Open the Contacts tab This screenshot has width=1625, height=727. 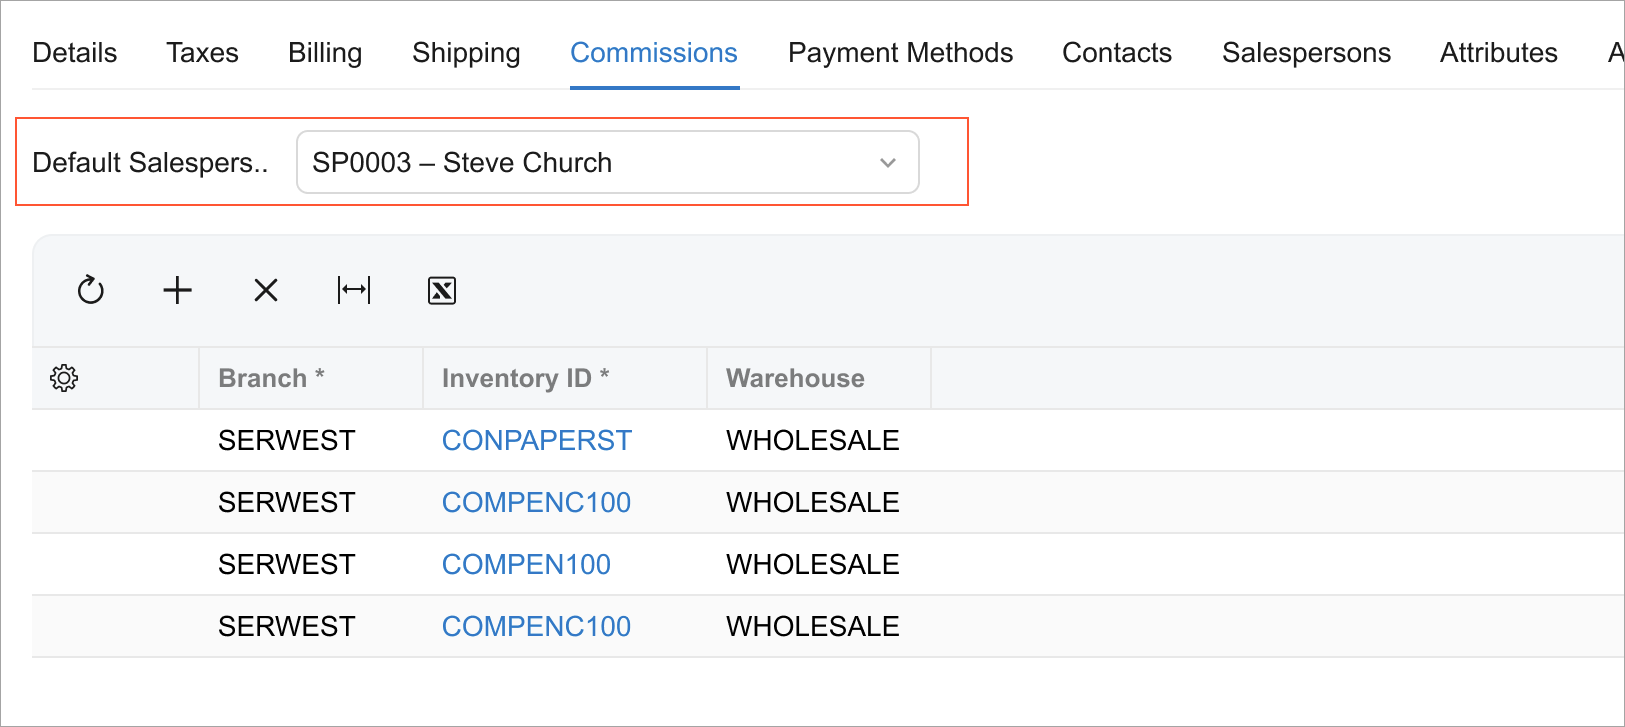click(1117, 53)
